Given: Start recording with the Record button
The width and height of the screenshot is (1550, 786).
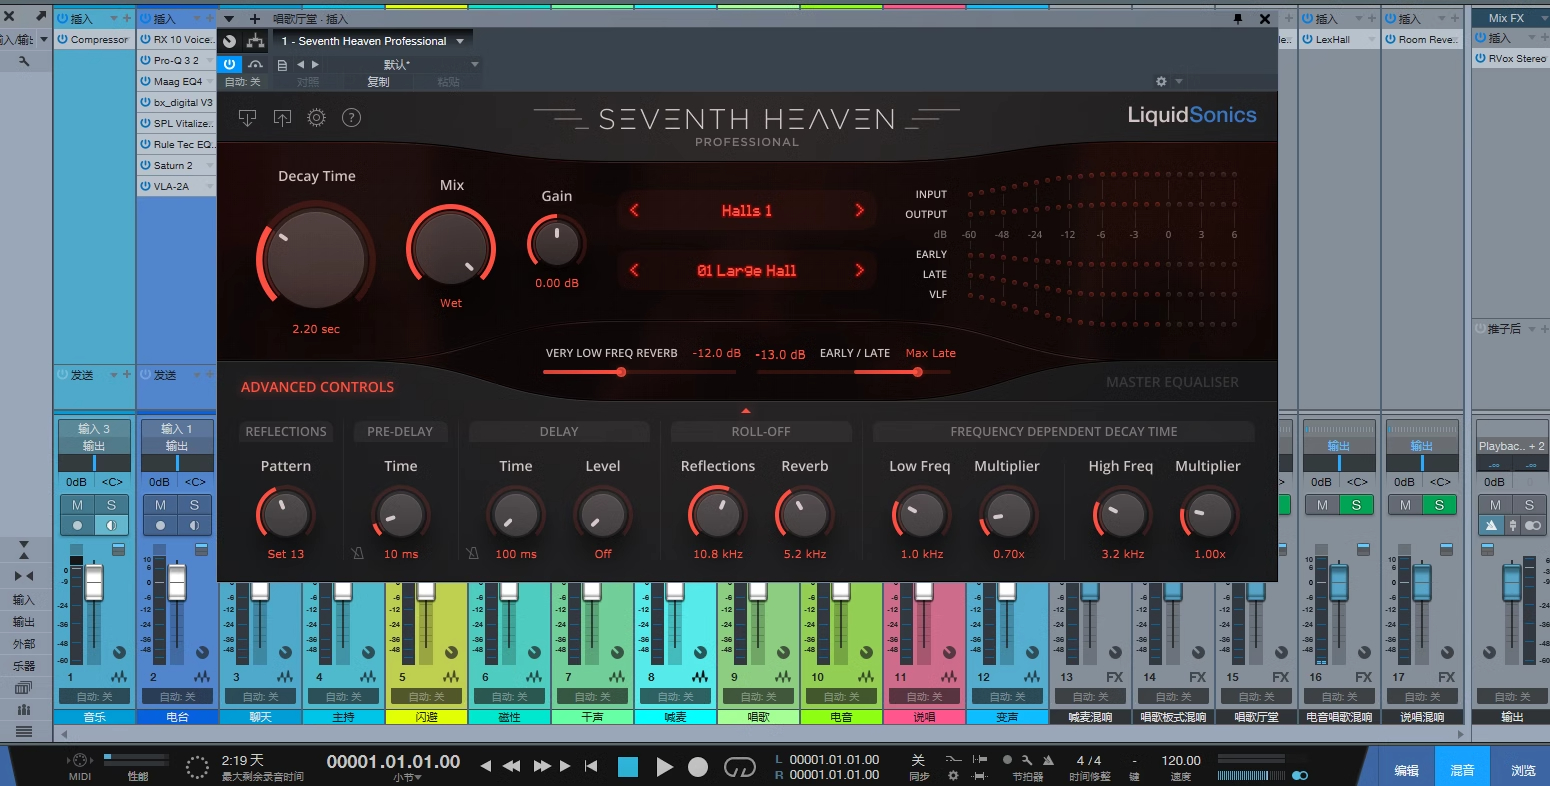Looking at the screenshot, I should 698,767.
